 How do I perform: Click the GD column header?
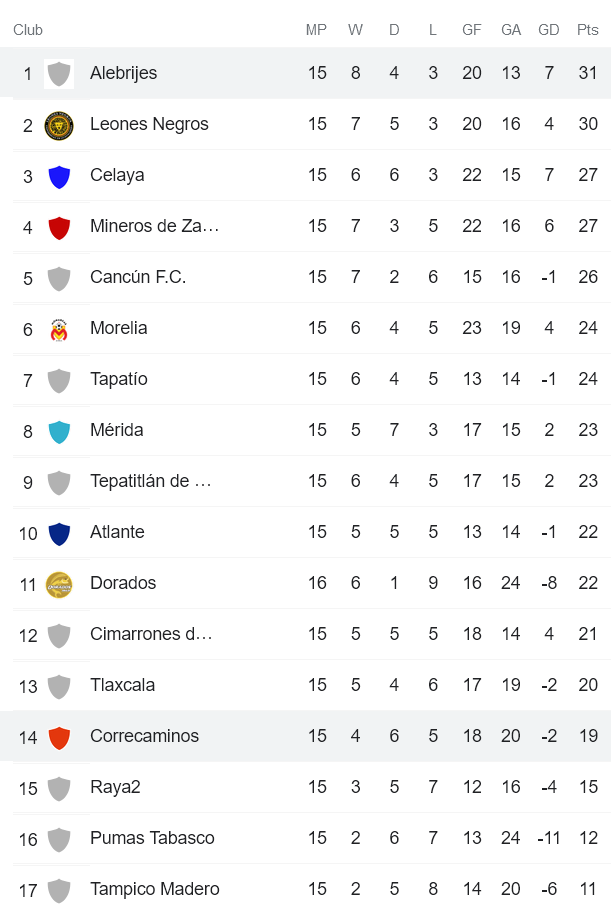(x=548, y=30)
